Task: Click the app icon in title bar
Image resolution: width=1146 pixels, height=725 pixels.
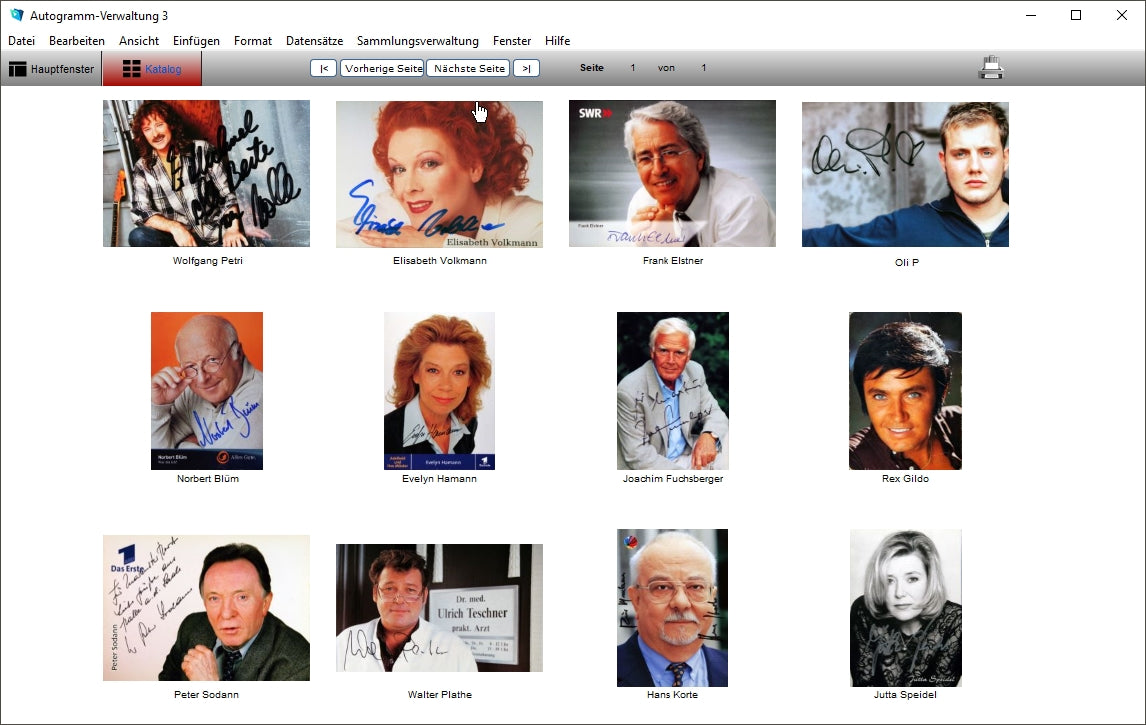Action: 16,15
